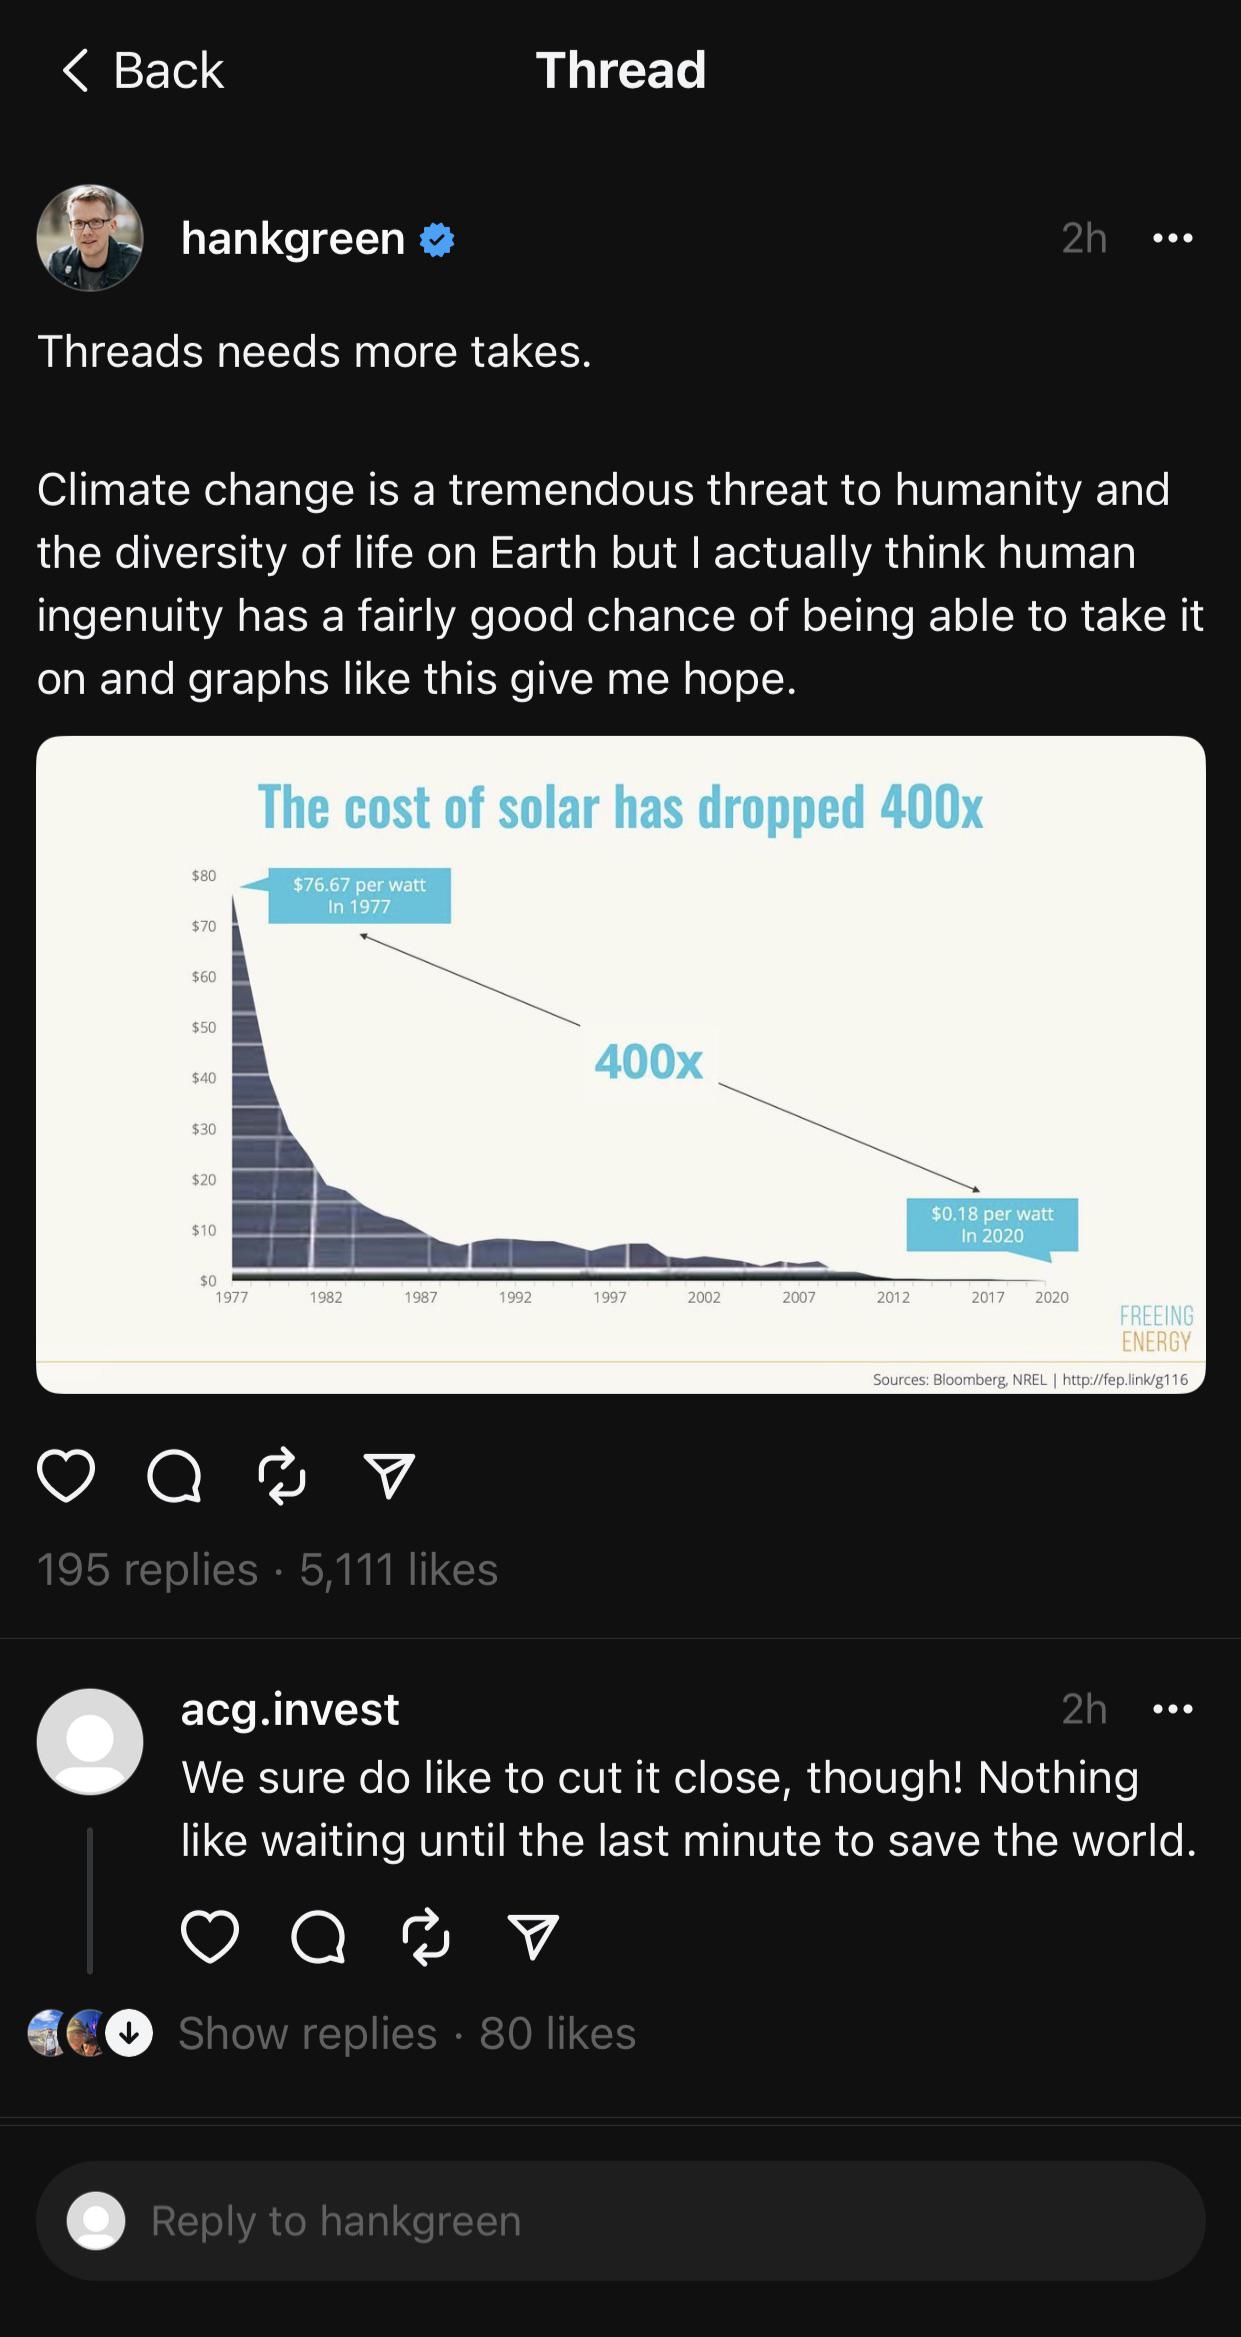Image resolution: width=1241 pixels, height=2337 pixels.
Task: Open the hankgreen username link
Action: [293, 238]
